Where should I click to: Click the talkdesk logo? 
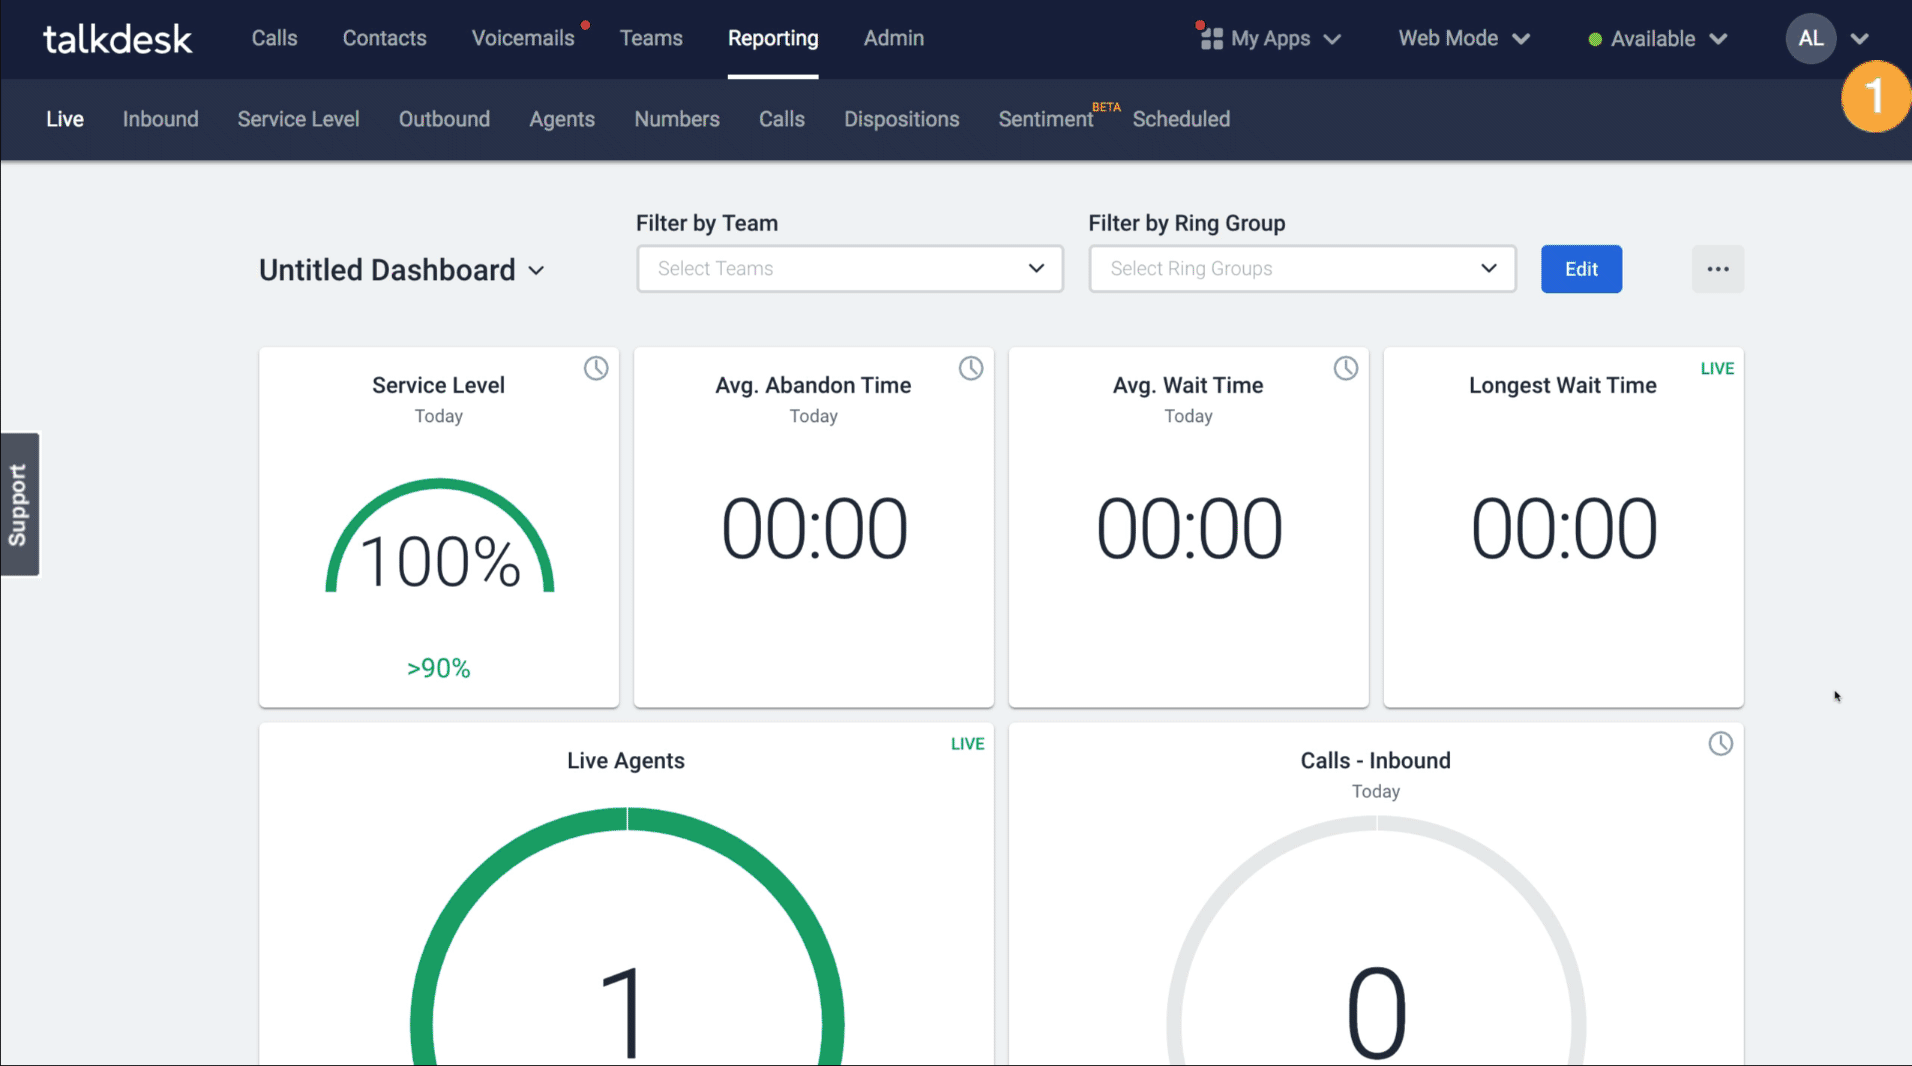(117, 39)
